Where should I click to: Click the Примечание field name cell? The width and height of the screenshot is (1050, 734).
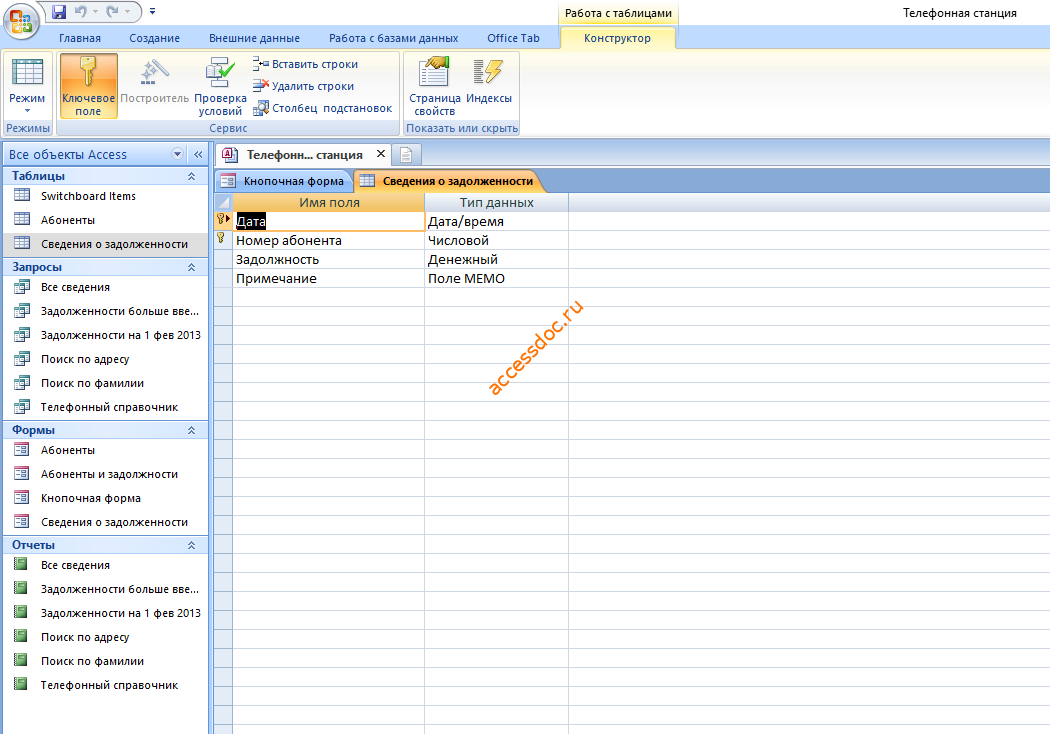pos(329,279)
